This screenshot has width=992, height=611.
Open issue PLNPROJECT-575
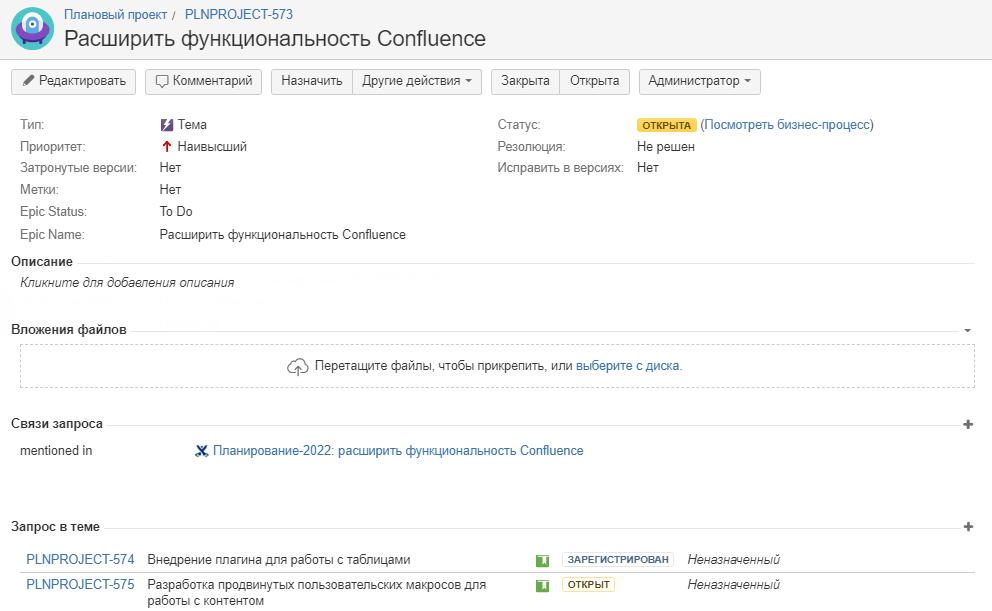80,585
